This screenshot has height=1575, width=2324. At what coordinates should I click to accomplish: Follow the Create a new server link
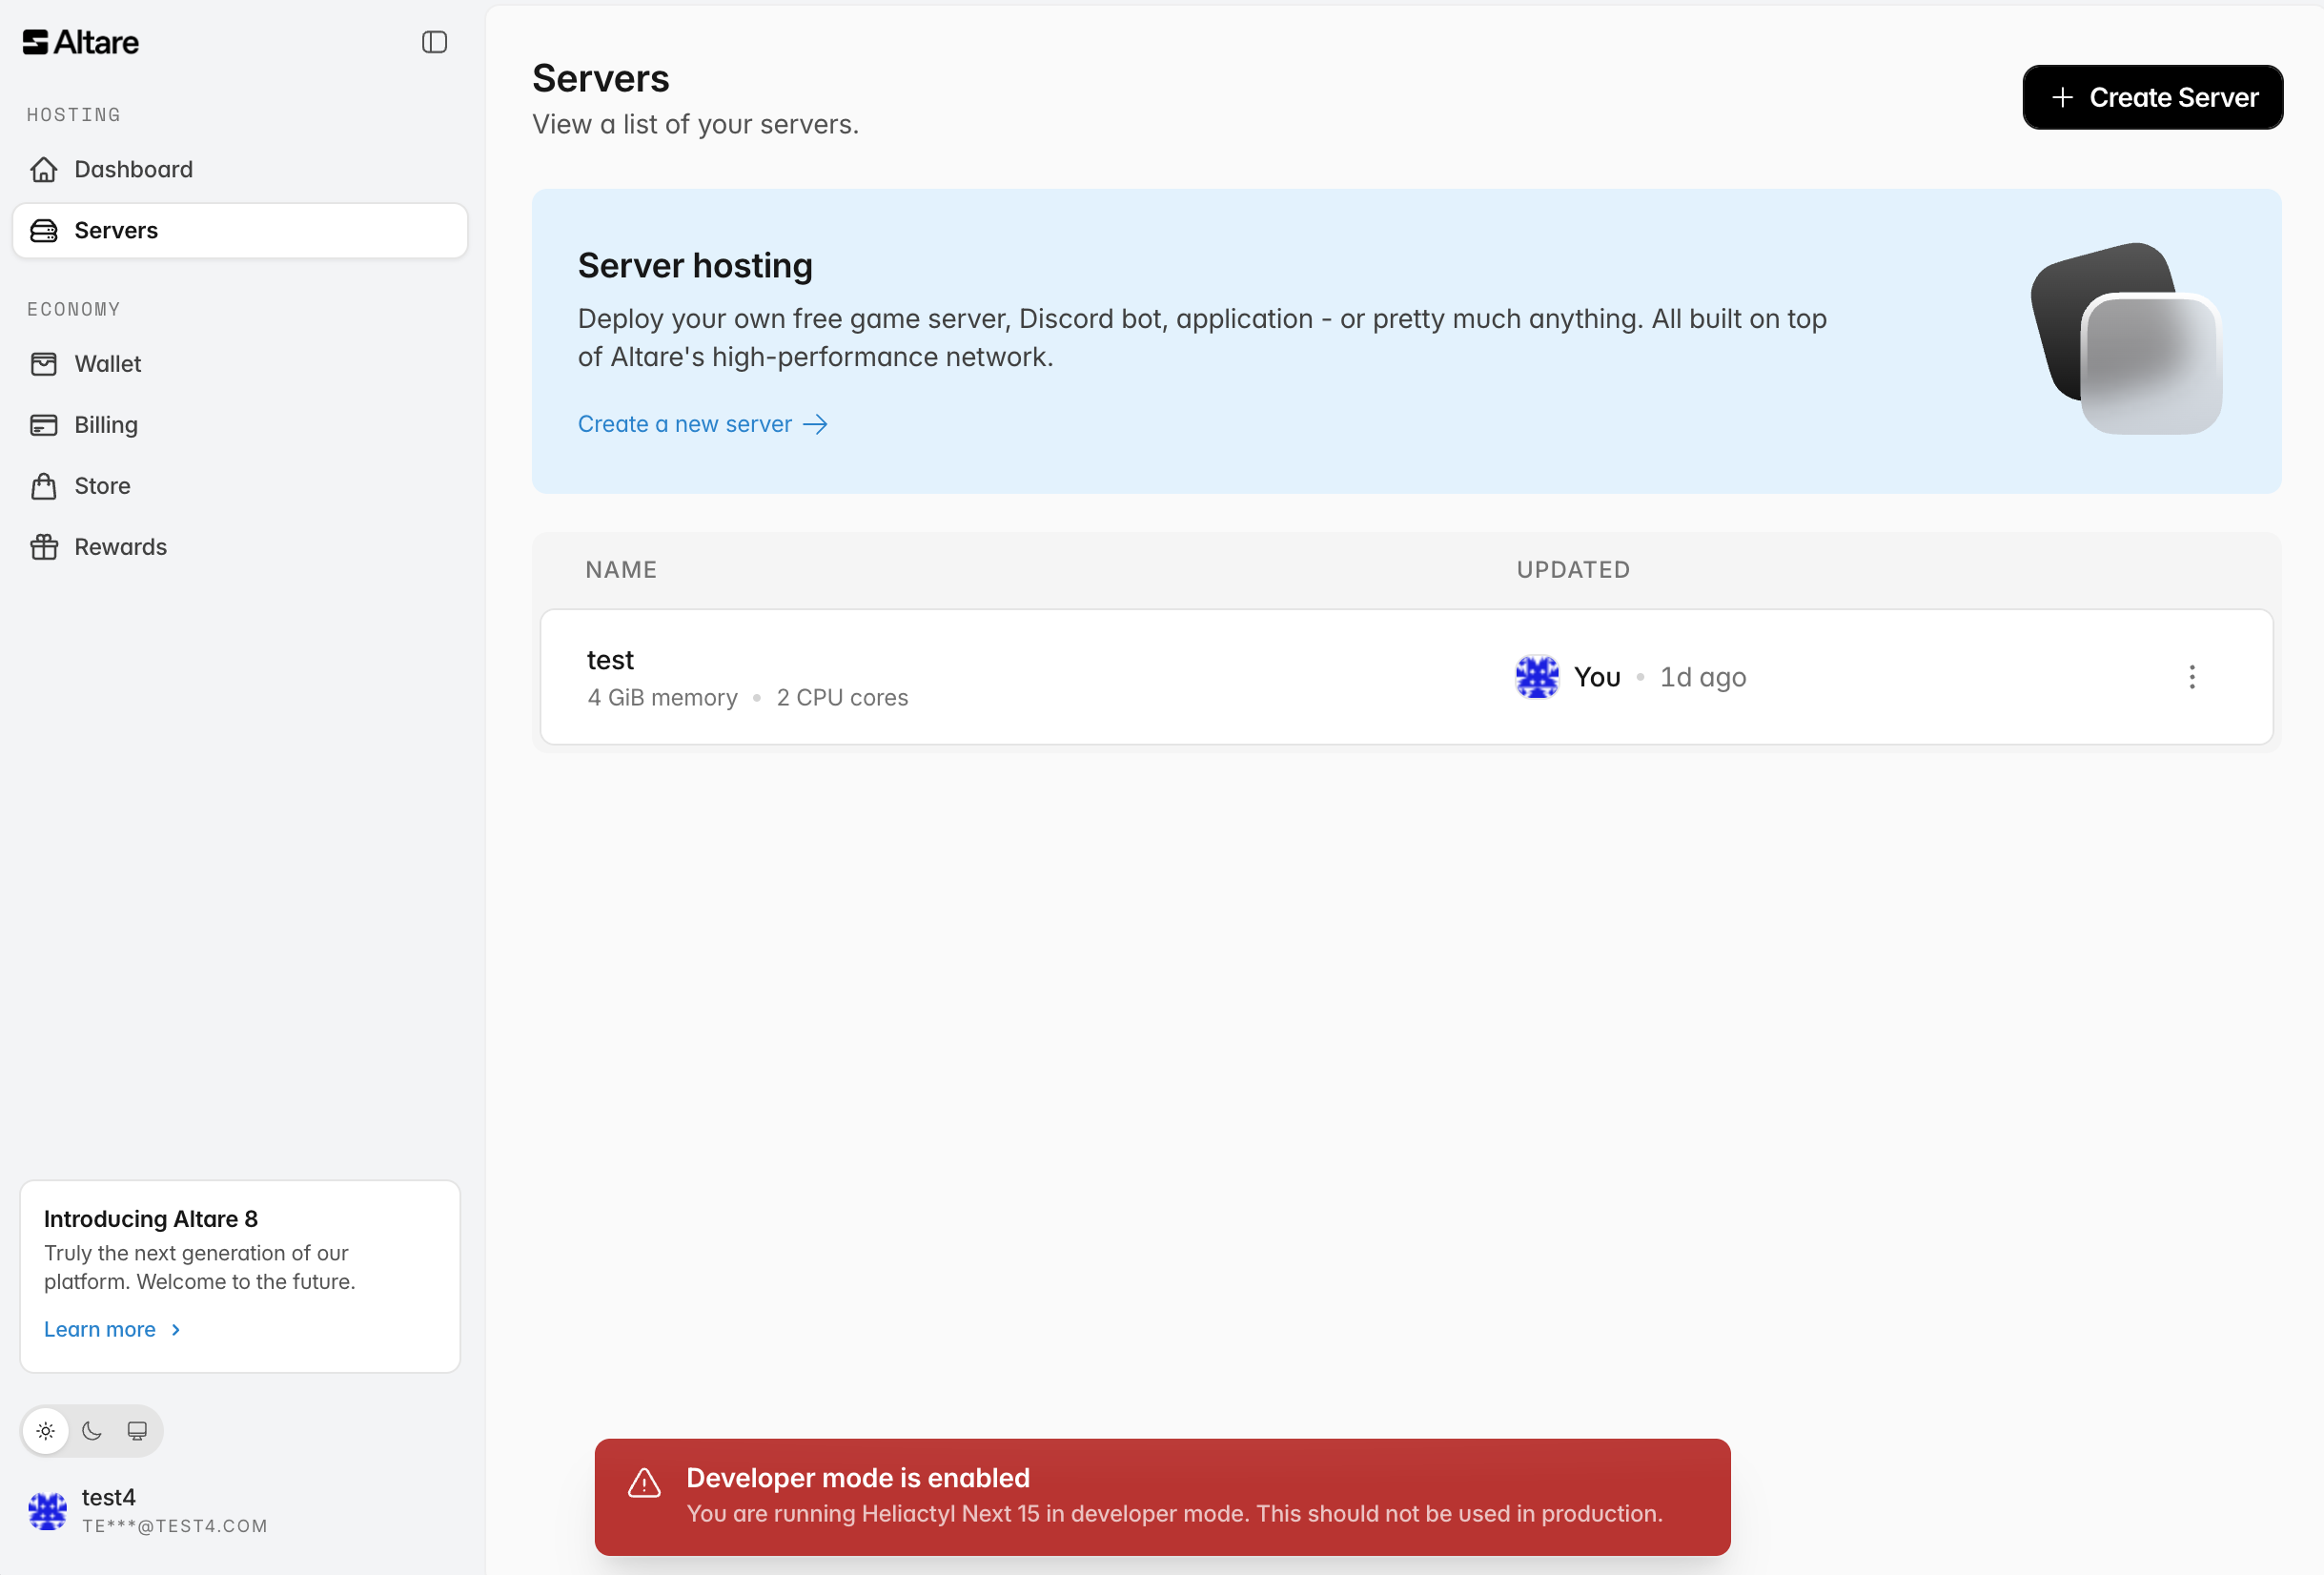tap(702, 424)
